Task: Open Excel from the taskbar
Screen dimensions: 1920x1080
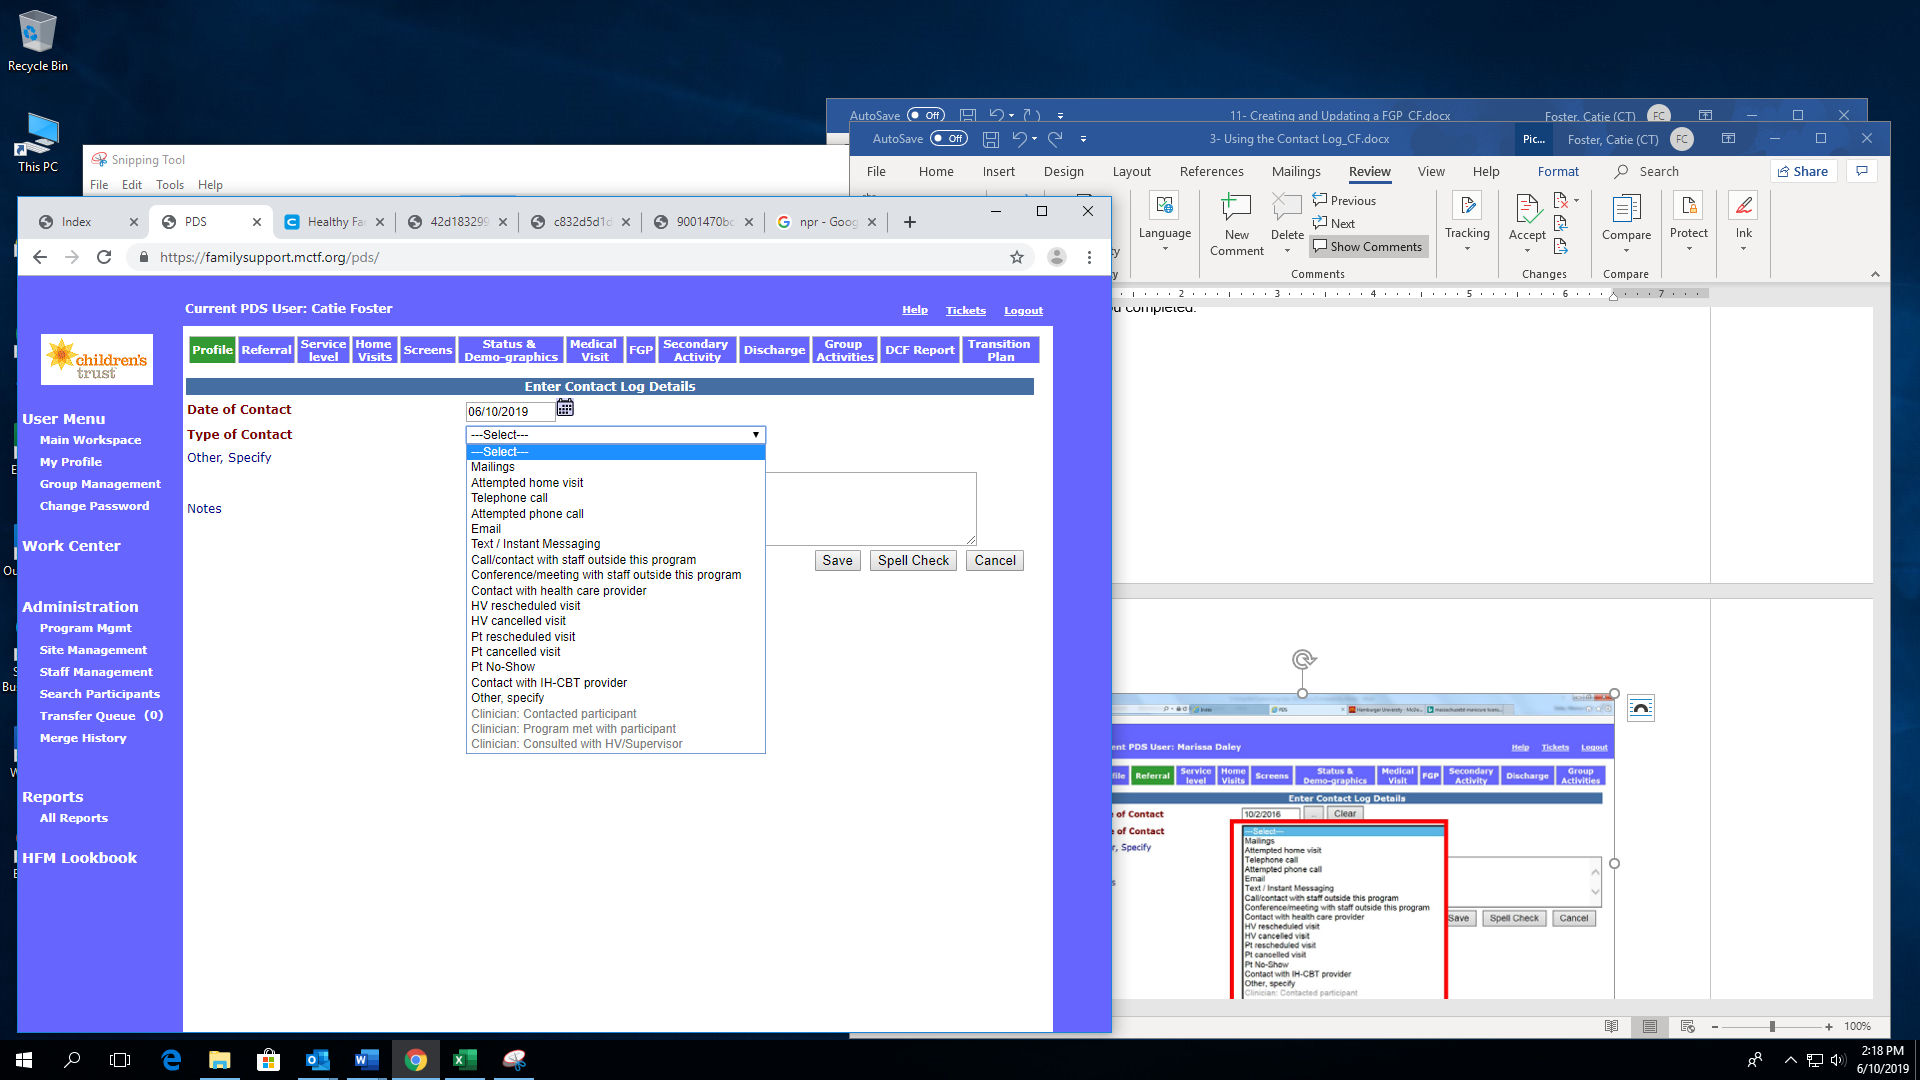Action: tap(465, 1060)
